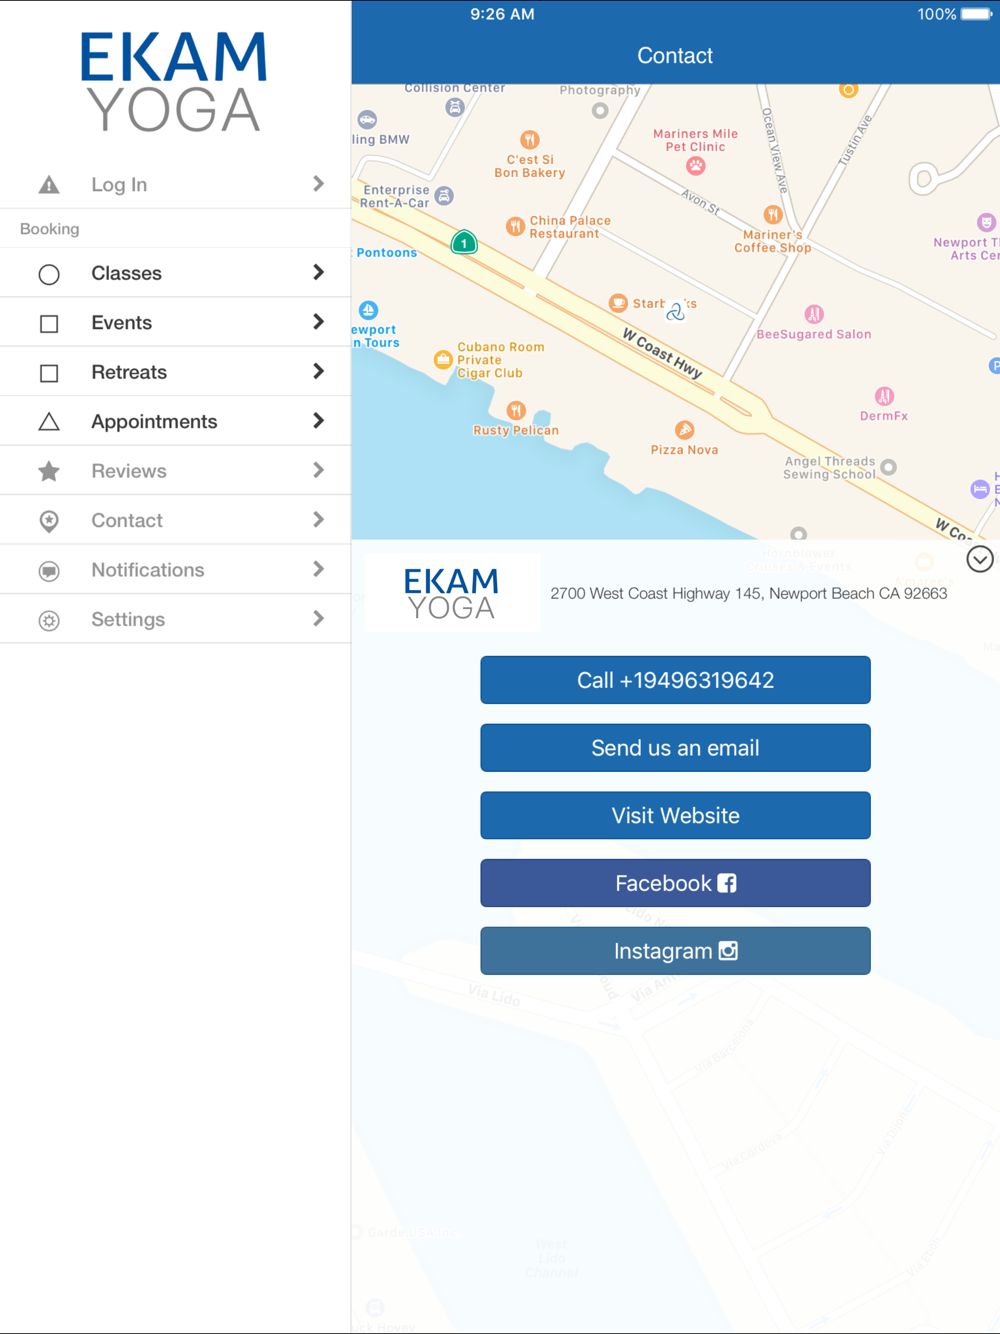
Task: Click the Newport Tours sailboat pin
Action: pyautogui.click(x=368, y=310)
